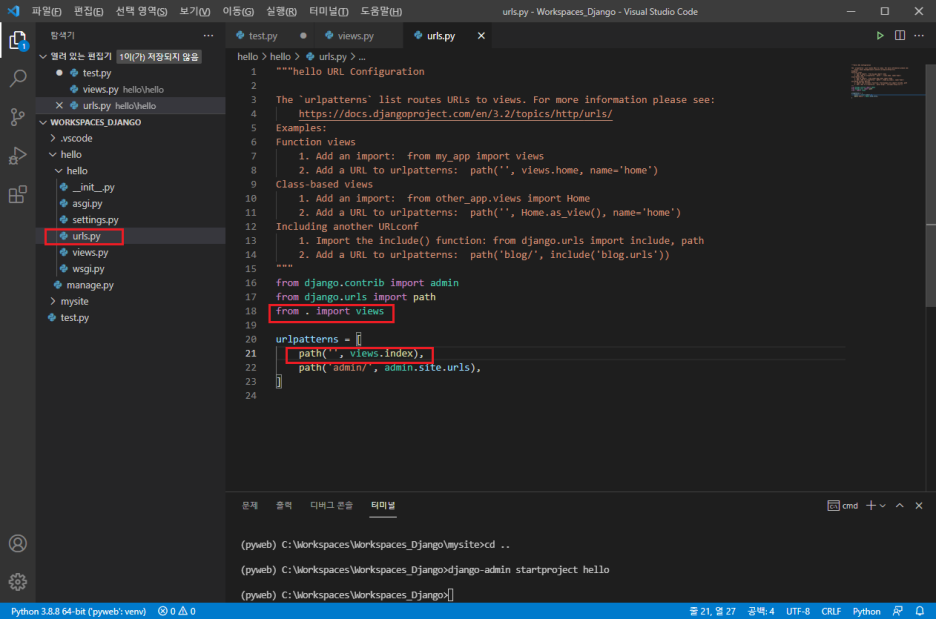
Task: Change language mode Python
Action: tap(866, 611)
